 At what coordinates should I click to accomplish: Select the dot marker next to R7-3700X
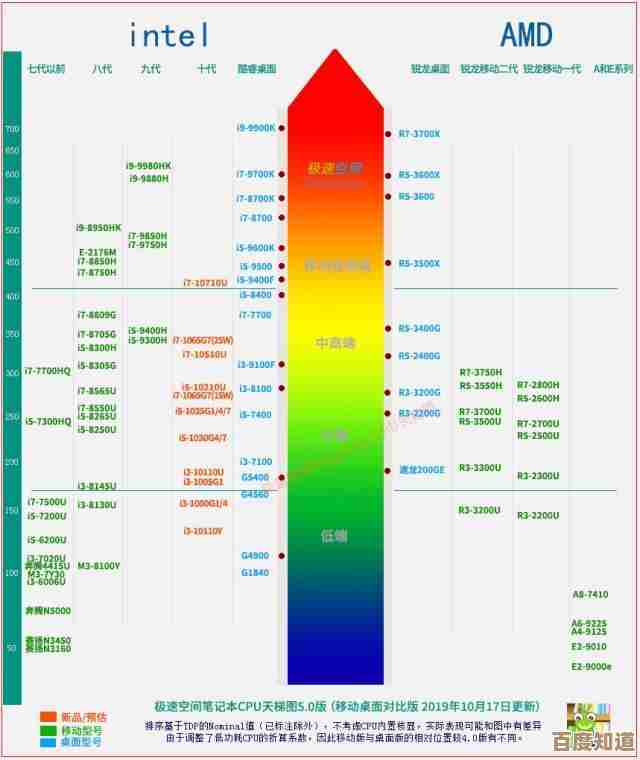pos(388,134)
